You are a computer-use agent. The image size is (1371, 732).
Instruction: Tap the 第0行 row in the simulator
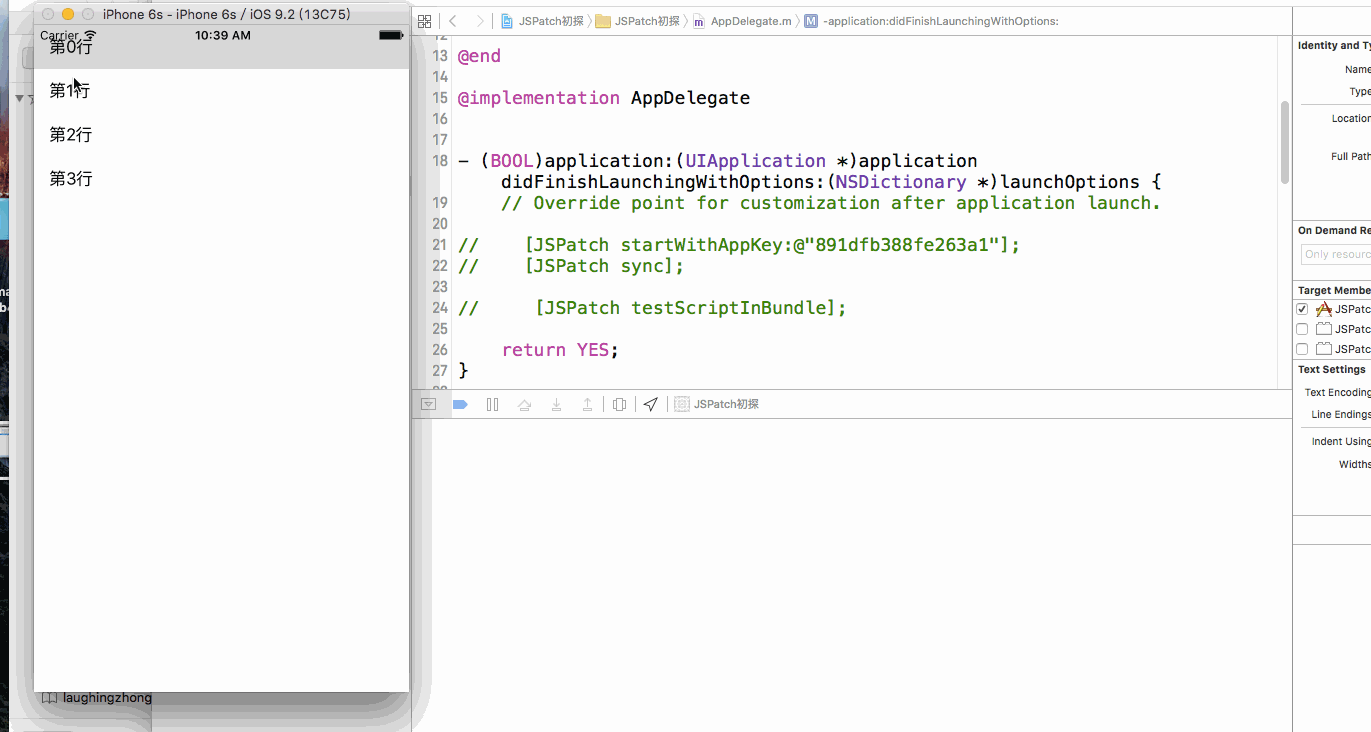(x=221, y=47)
